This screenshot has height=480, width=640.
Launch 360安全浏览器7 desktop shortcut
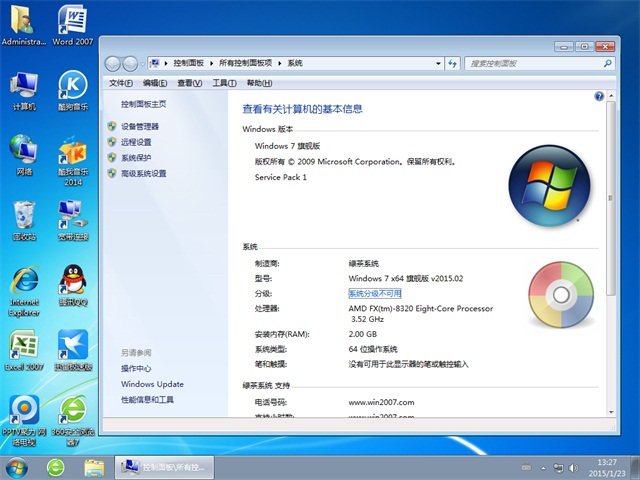[x=73, y=420]
